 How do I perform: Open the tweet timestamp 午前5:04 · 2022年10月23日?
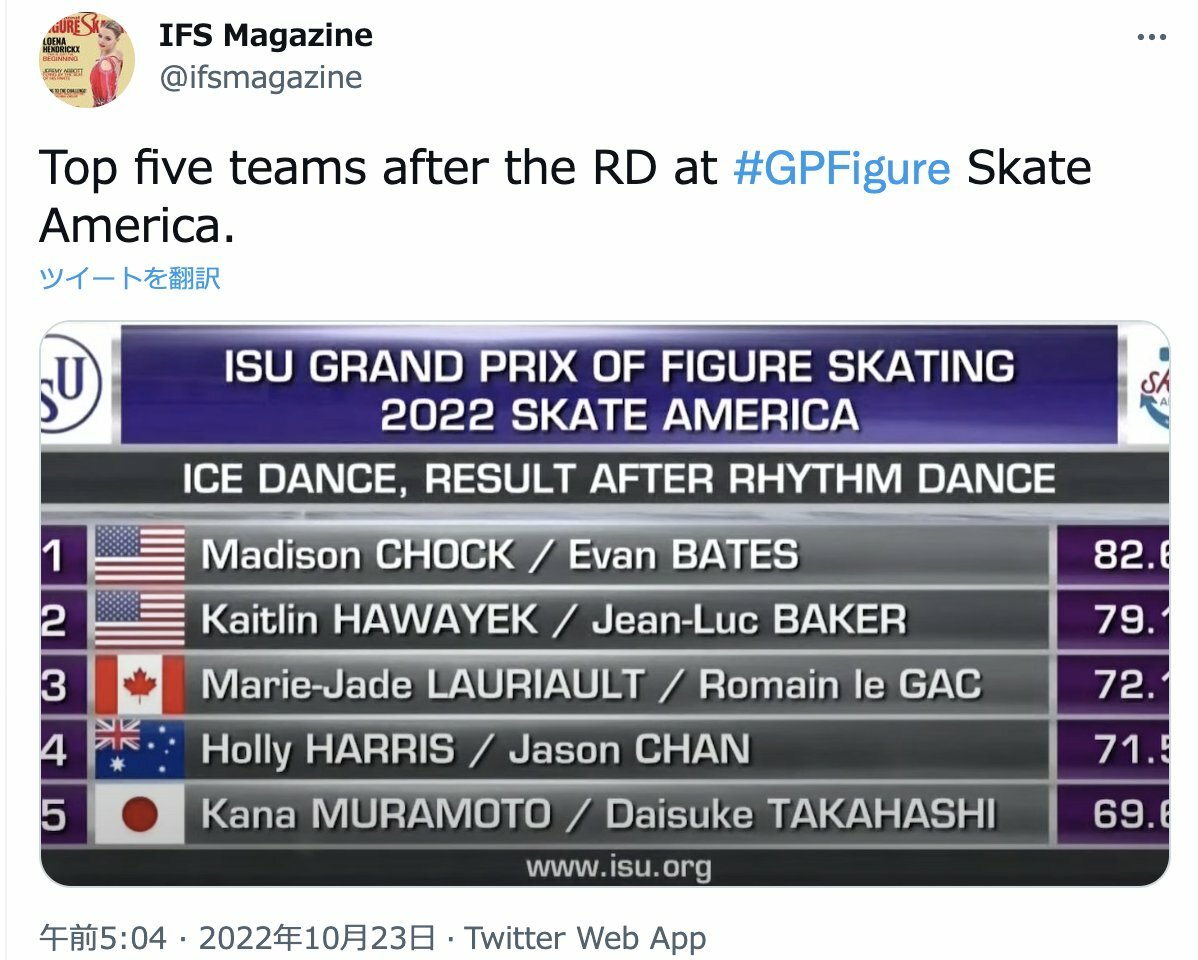point(238,938)
